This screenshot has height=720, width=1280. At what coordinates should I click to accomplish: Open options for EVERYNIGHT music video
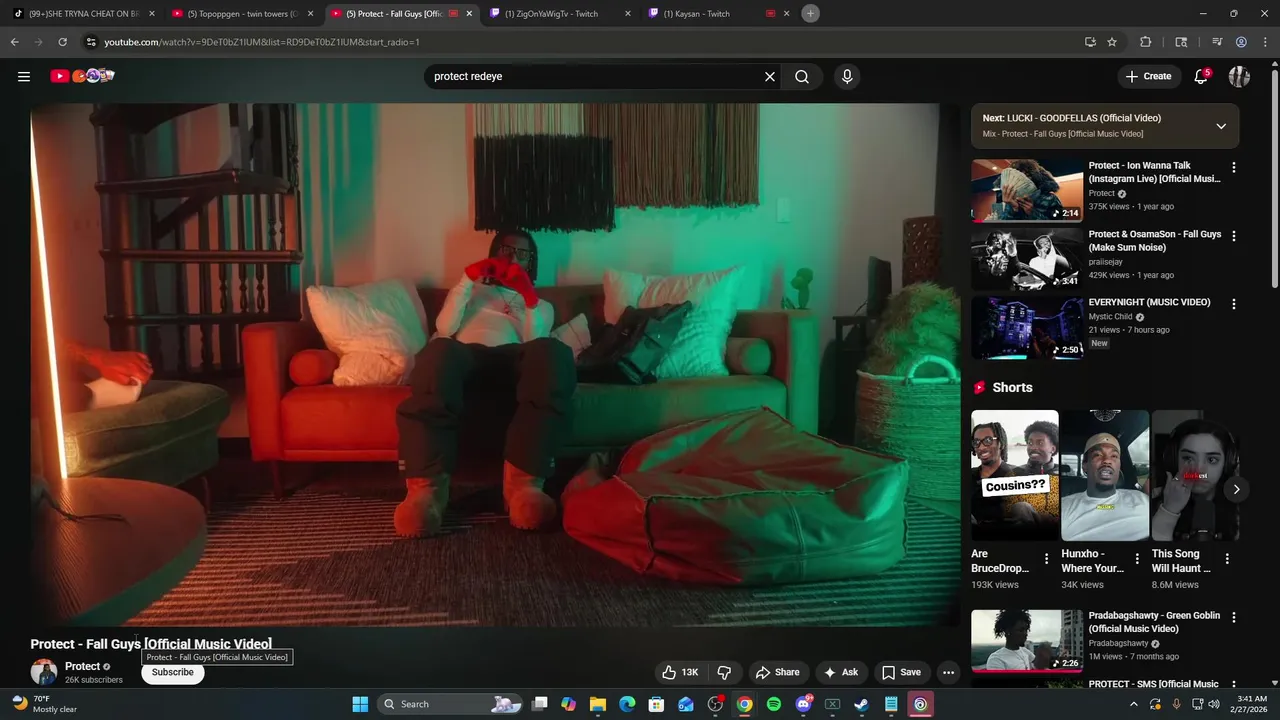(x=1233, y=304)
